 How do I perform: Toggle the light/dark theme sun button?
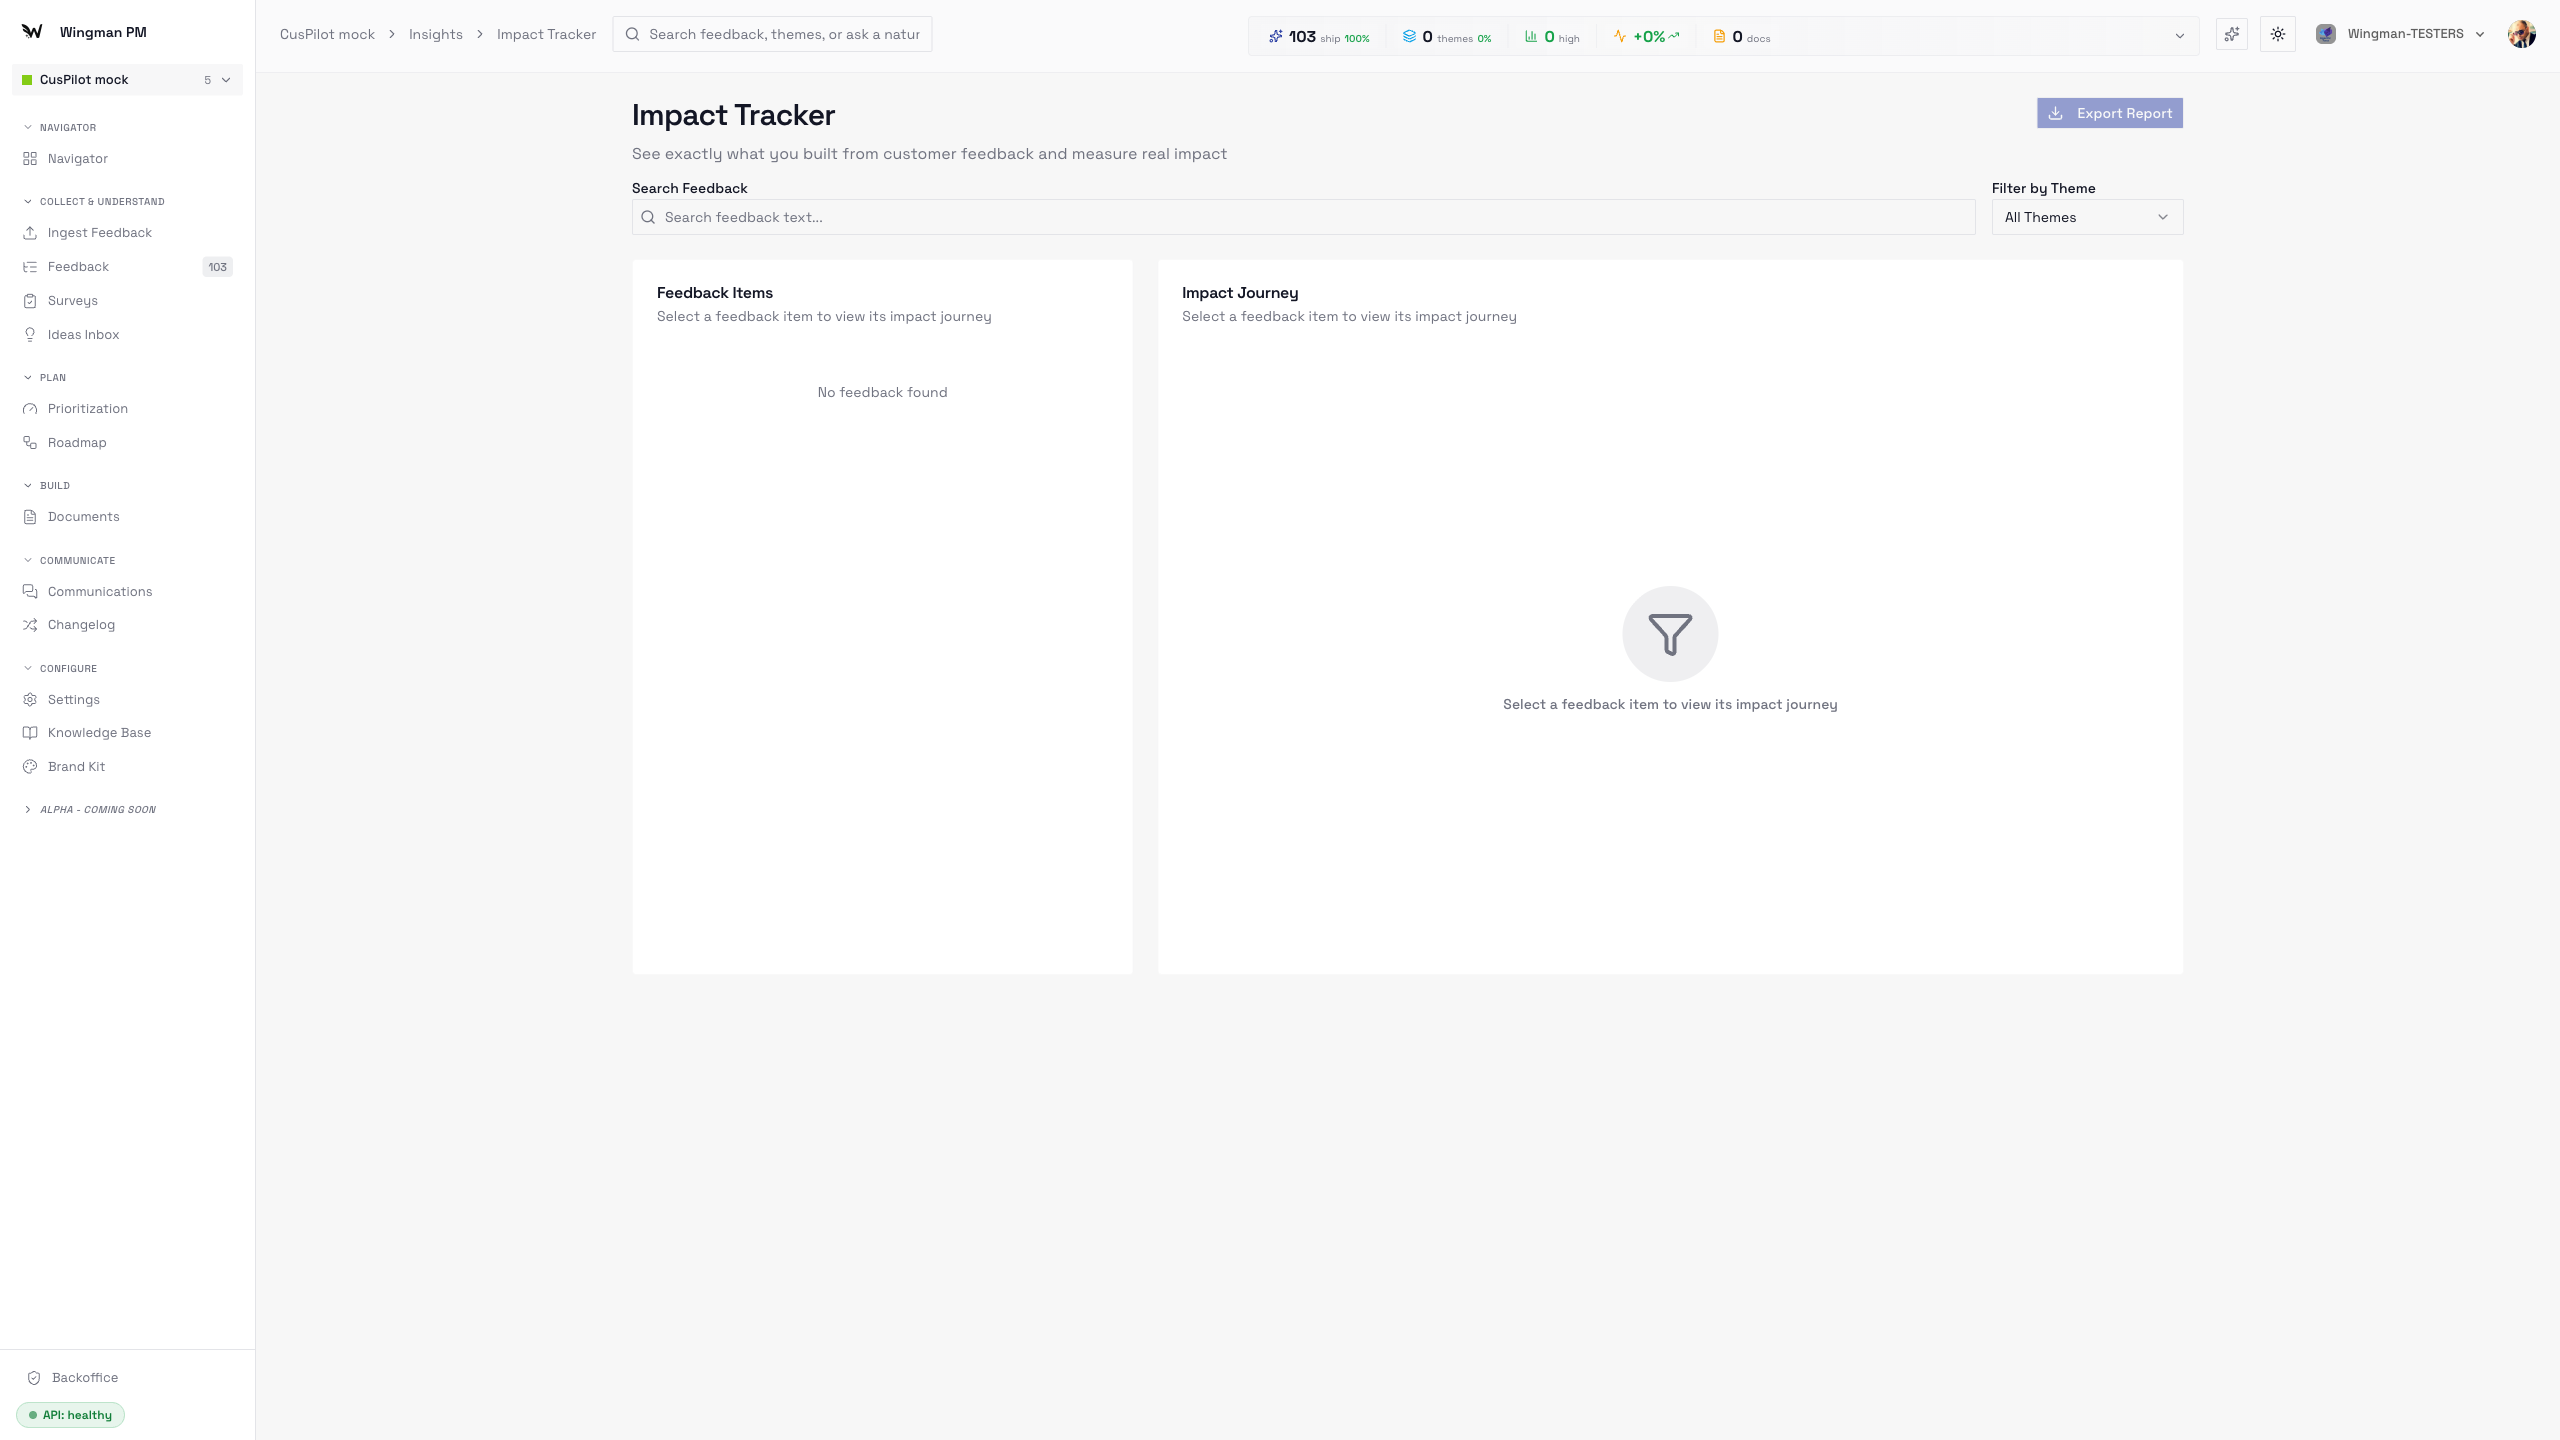click(x=2278, y=34)
